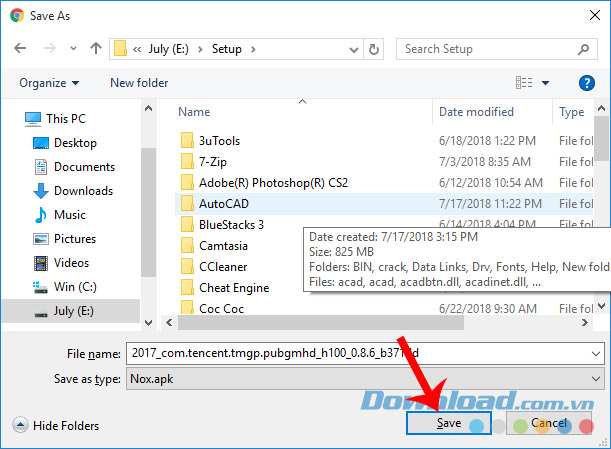Show hidden parent path chevrons
Image resolution: width=611 pixels, height=449 pixels.
point(137,49)
